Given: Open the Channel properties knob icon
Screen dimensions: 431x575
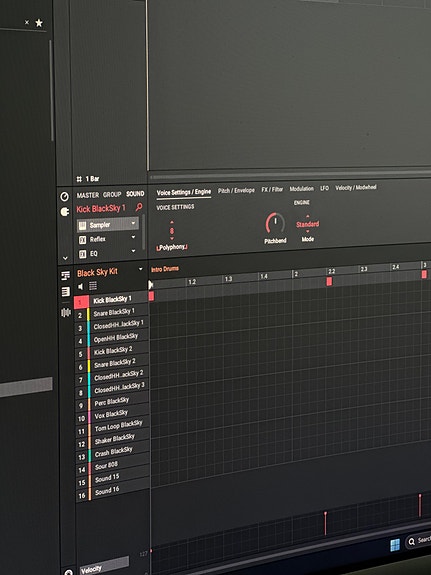Looking at the screenshot, I should (65, 197).
